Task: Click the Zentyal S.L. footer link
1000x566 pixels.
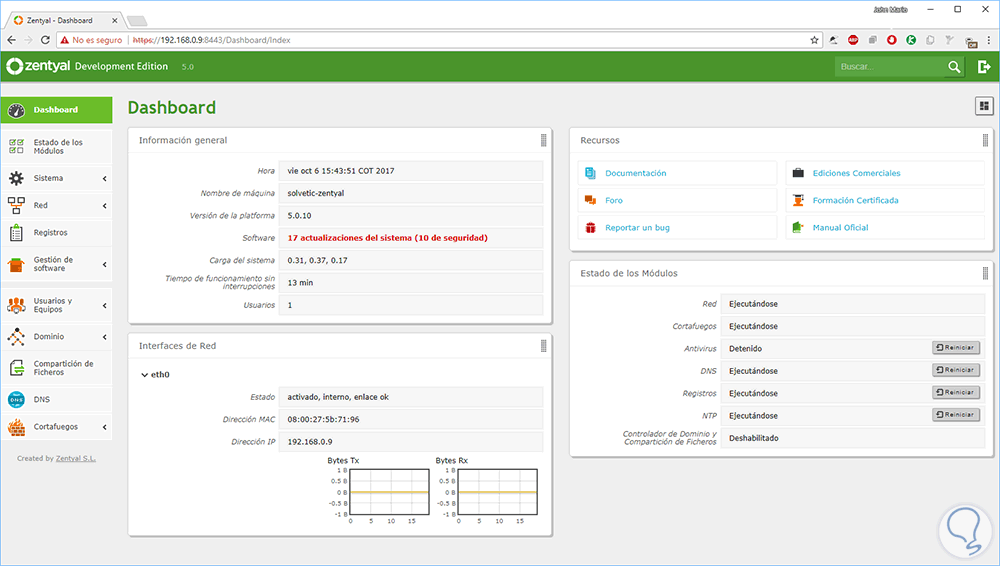Action: coord(75,458)
